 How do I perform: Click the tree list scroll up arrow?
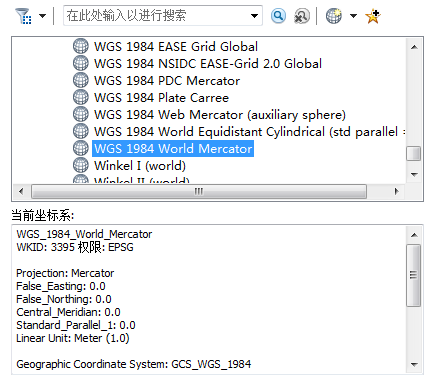point(414,47)
